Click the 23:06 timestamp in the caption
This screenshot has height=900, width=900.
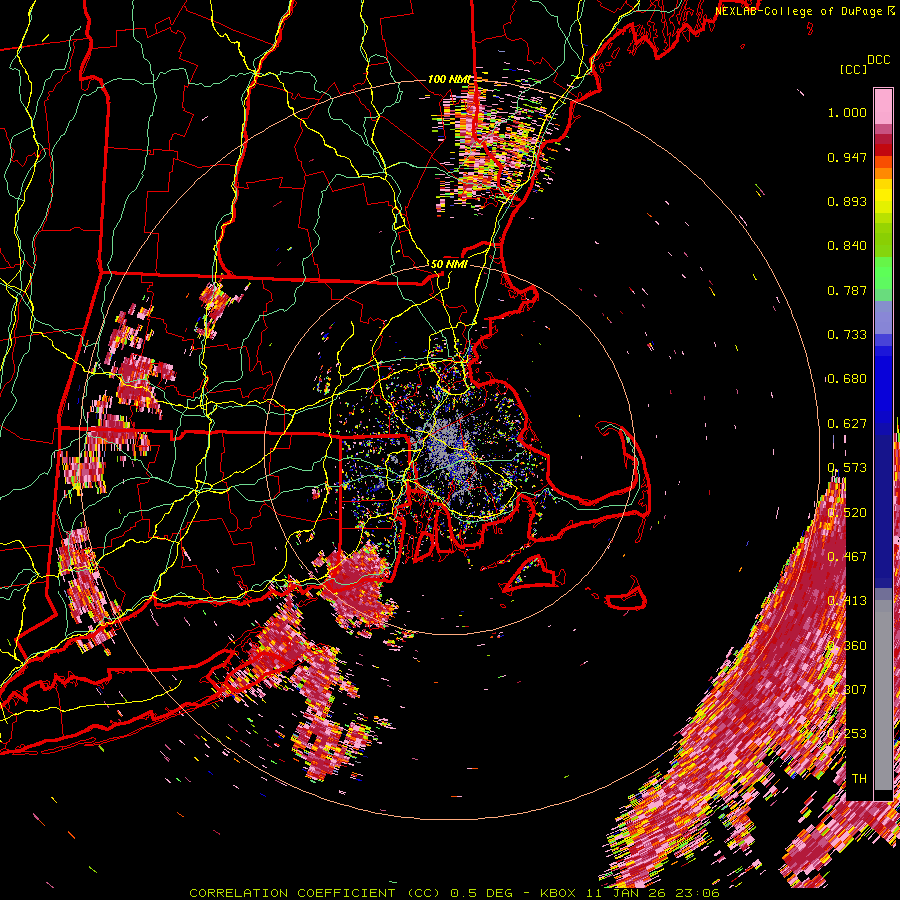(x=698, y=893)
